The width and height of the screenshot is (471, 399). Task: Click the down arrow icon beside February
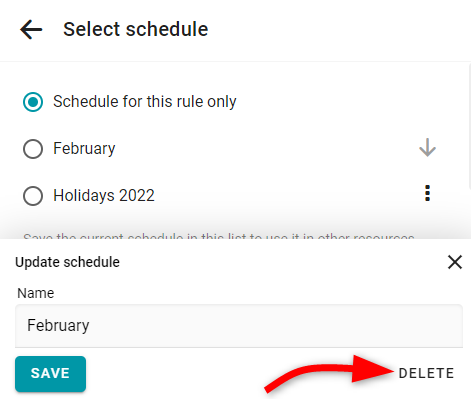tap(427, 148)
